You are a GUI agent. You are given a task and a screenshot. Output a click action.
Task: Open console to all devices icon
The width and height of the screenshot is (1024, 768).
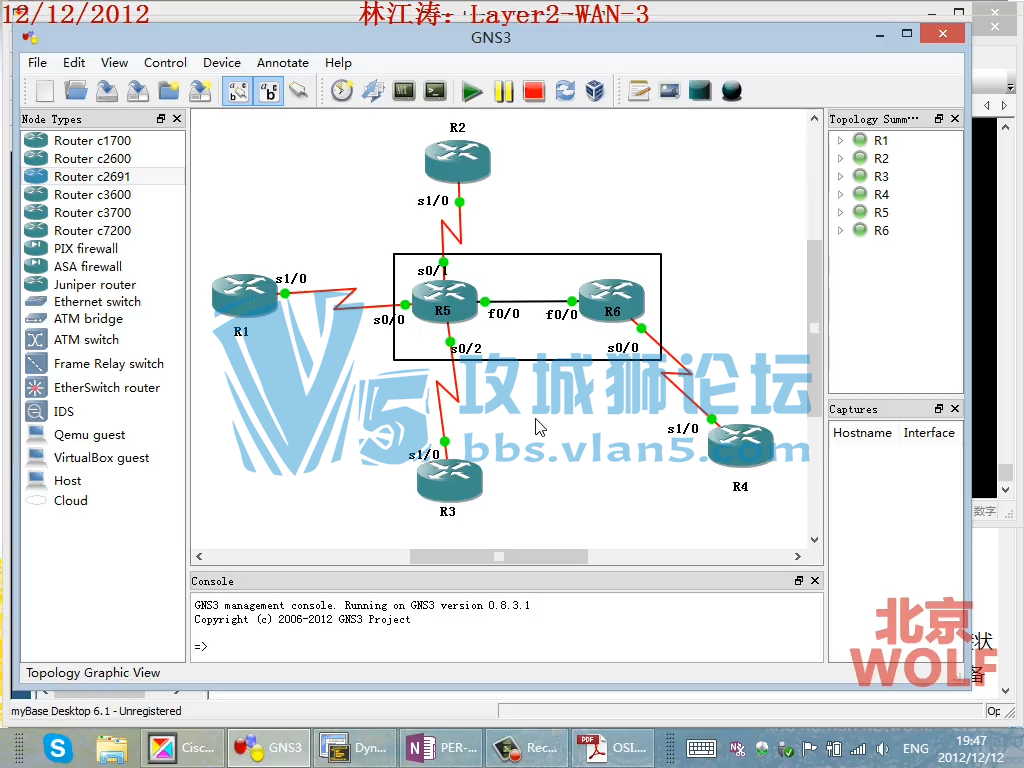435,92
